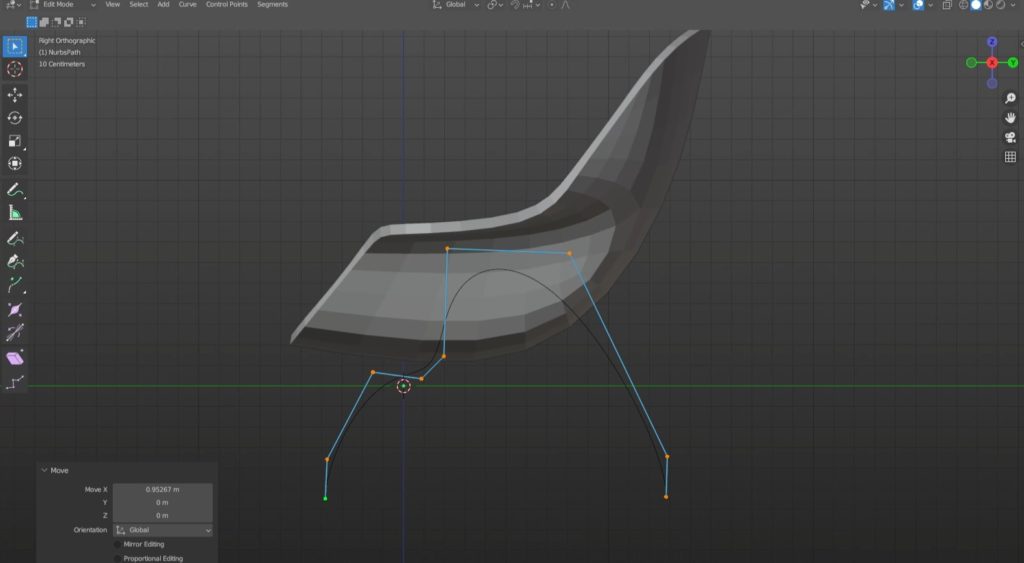Choose the Scale tool
The height and width of the screenshot is (563, 1024).
coord(15,141)
